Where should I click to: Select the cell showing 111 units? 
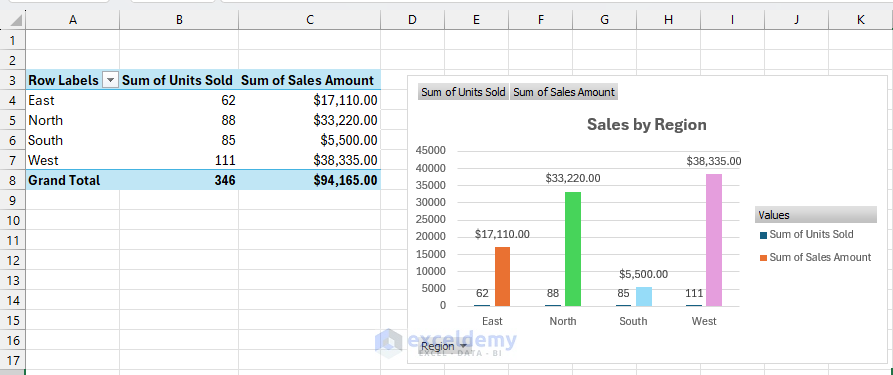click(179, 160)
